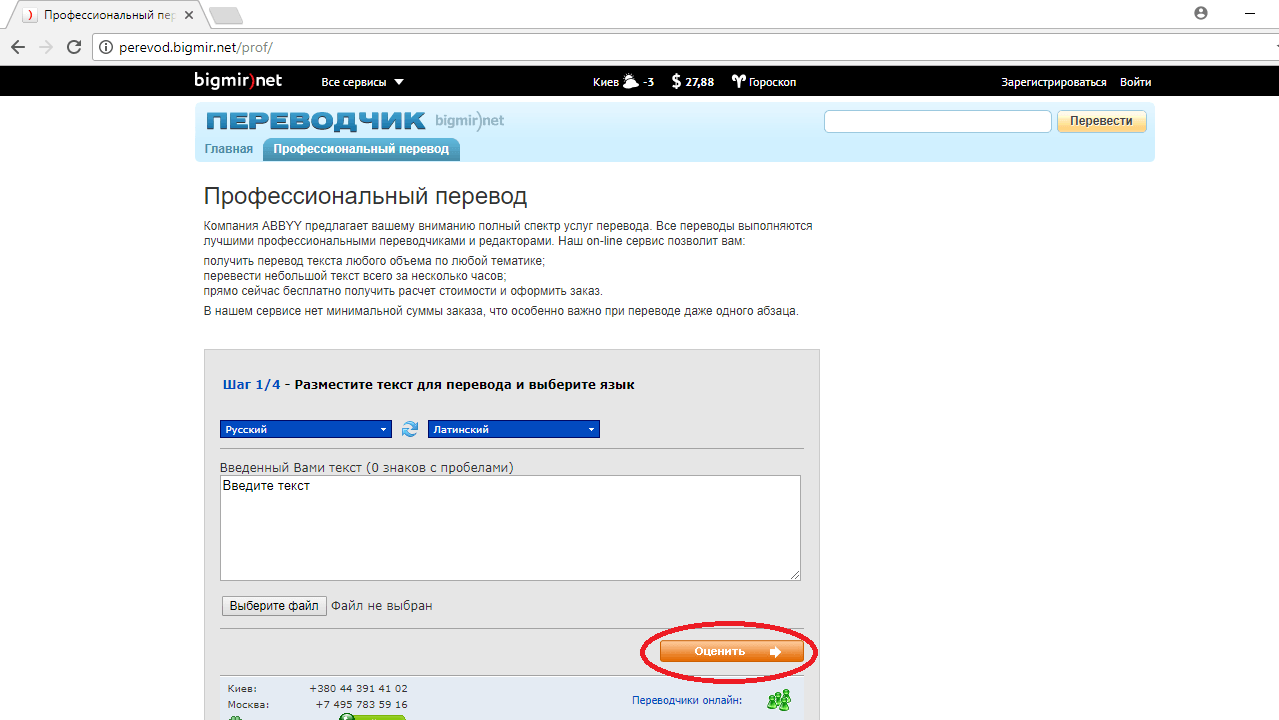The height and width of the screenshot is (720, 1279).
Task: Click the dollar exchange rate icon
Action: [677, 81]
